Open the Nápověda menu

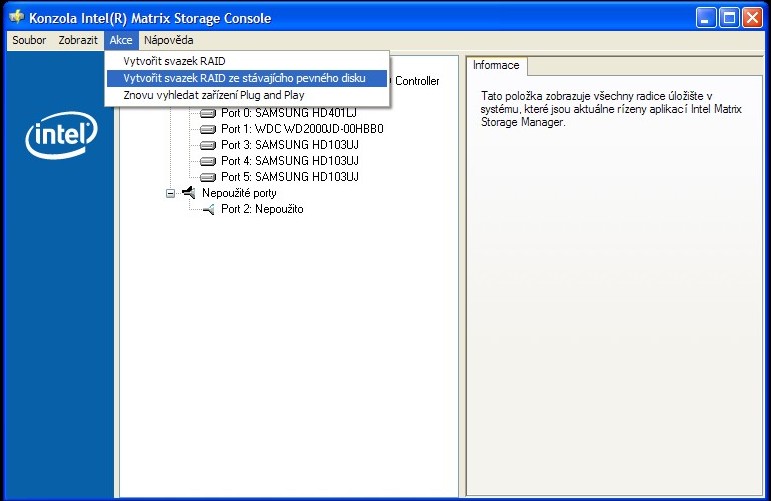pyautogui.click(x=168, y=40)
